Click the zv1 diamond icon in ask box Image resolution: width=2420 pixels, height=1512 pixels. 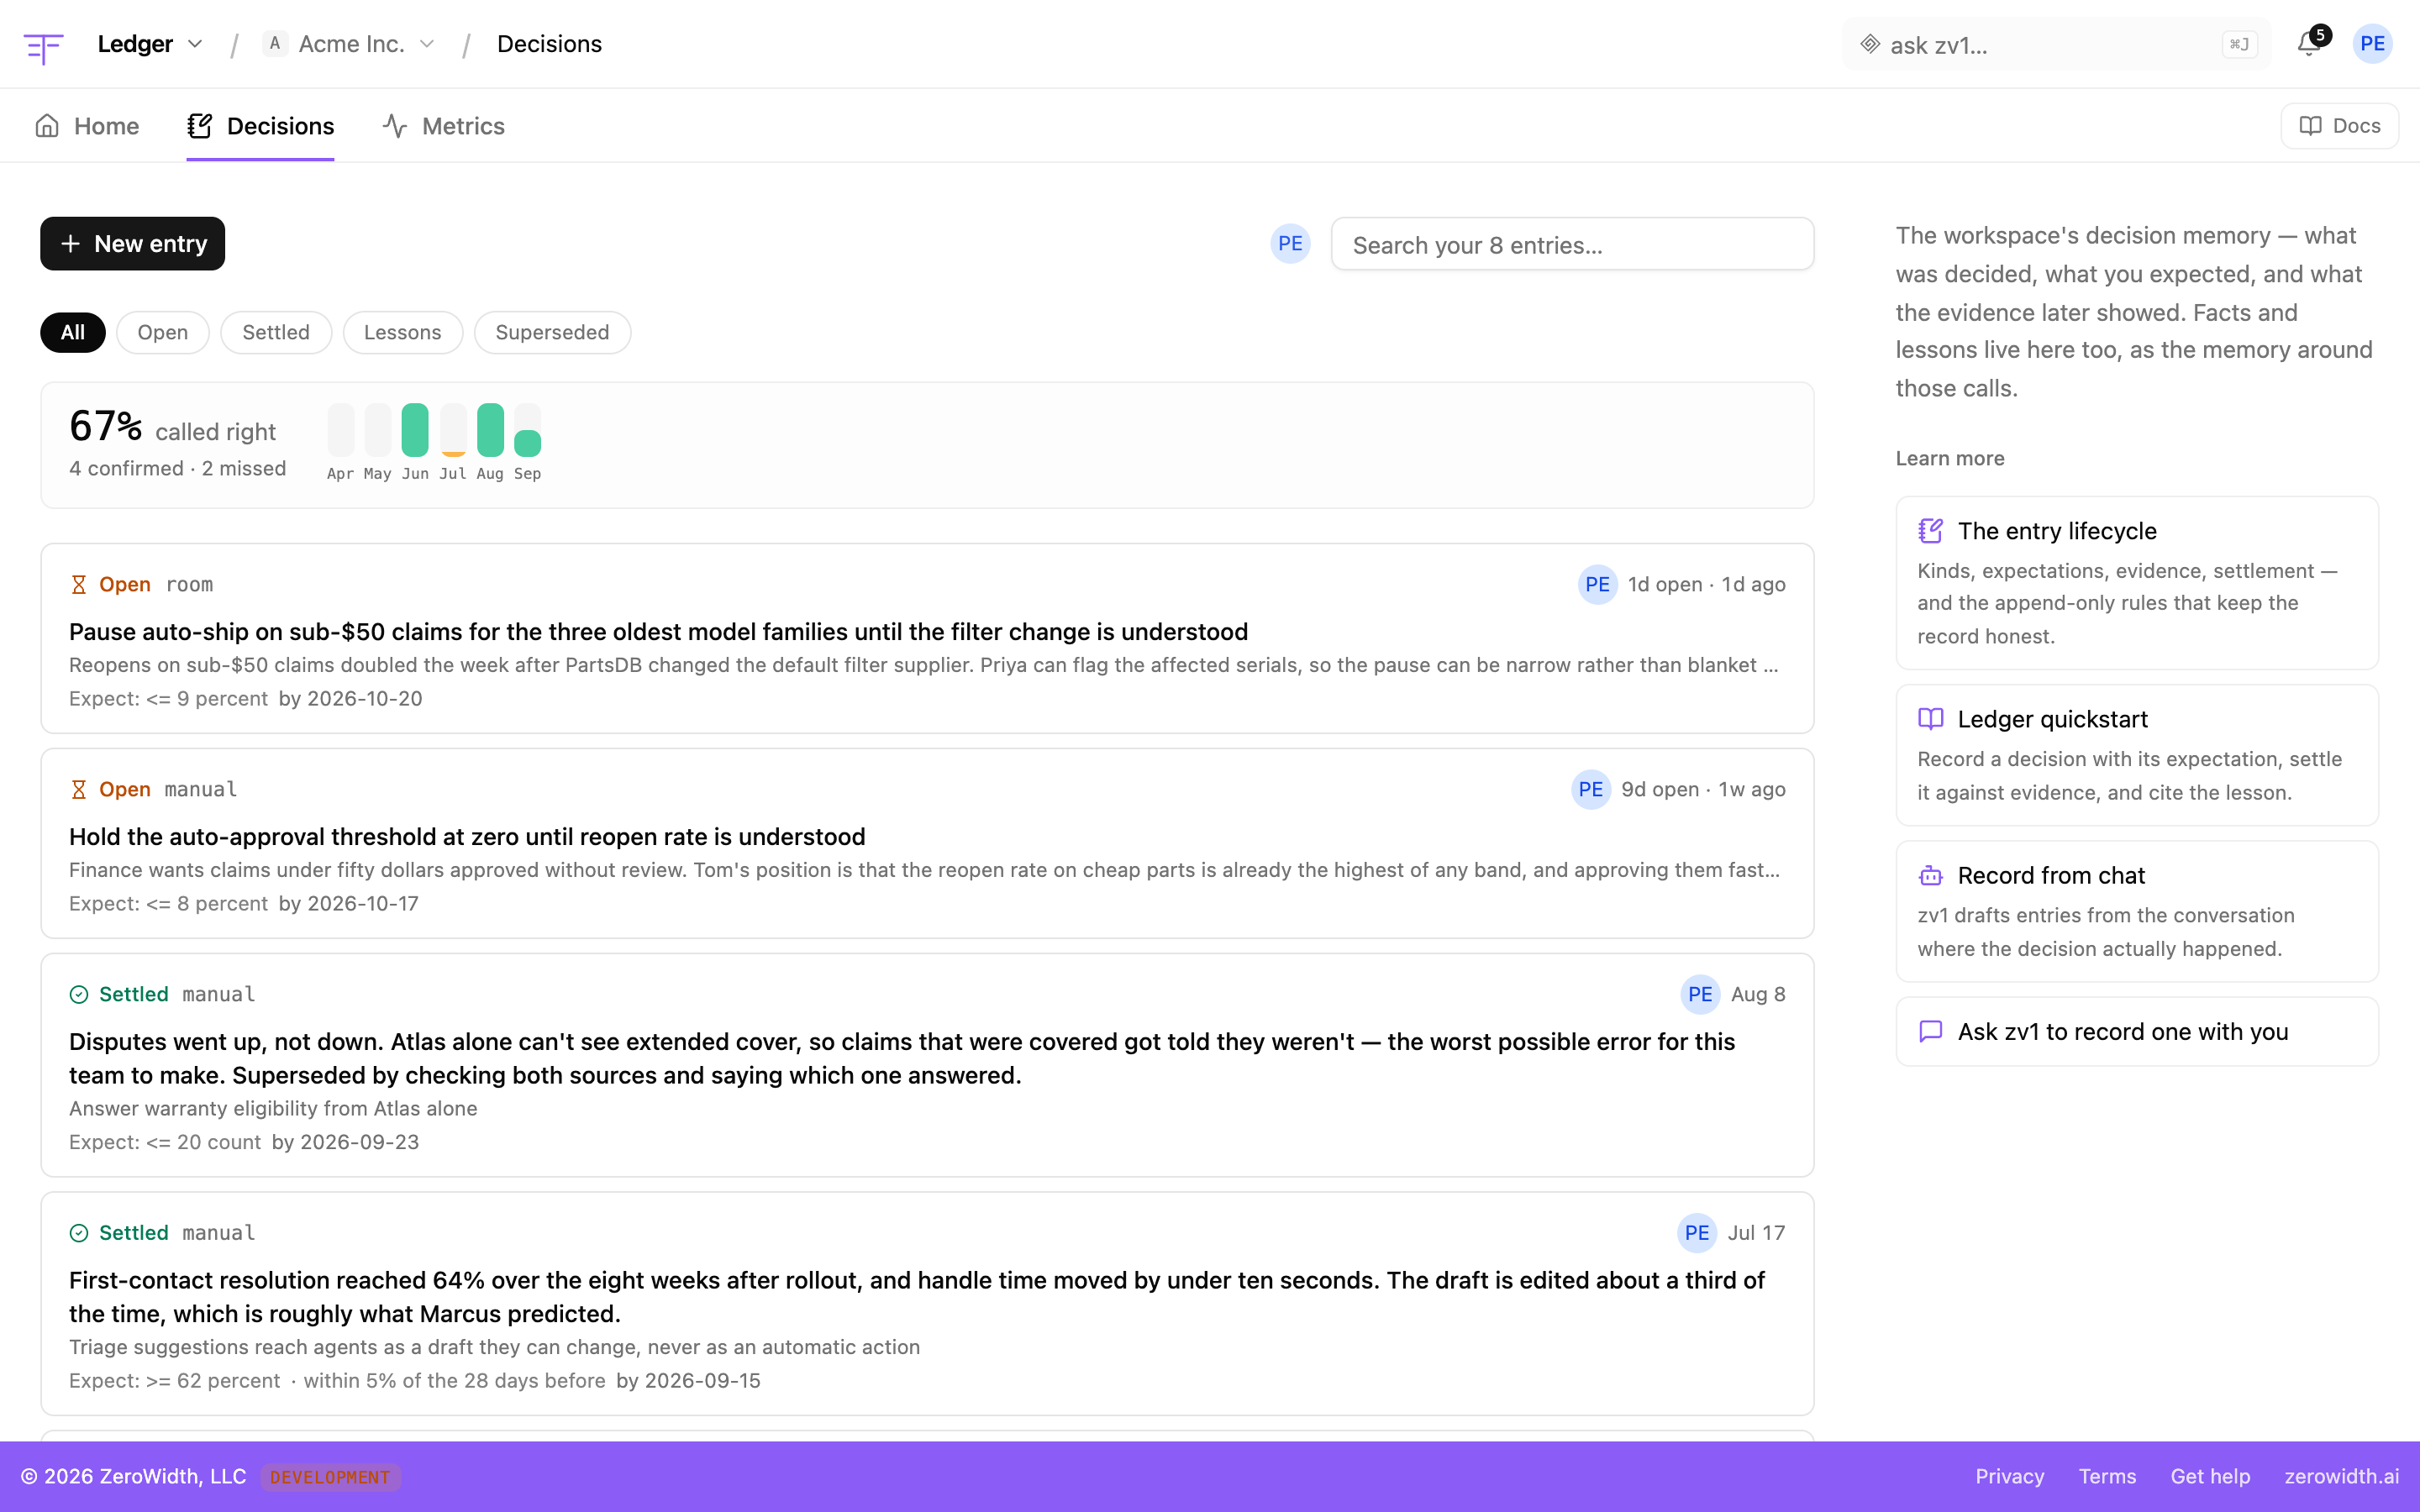point(1869,44)
